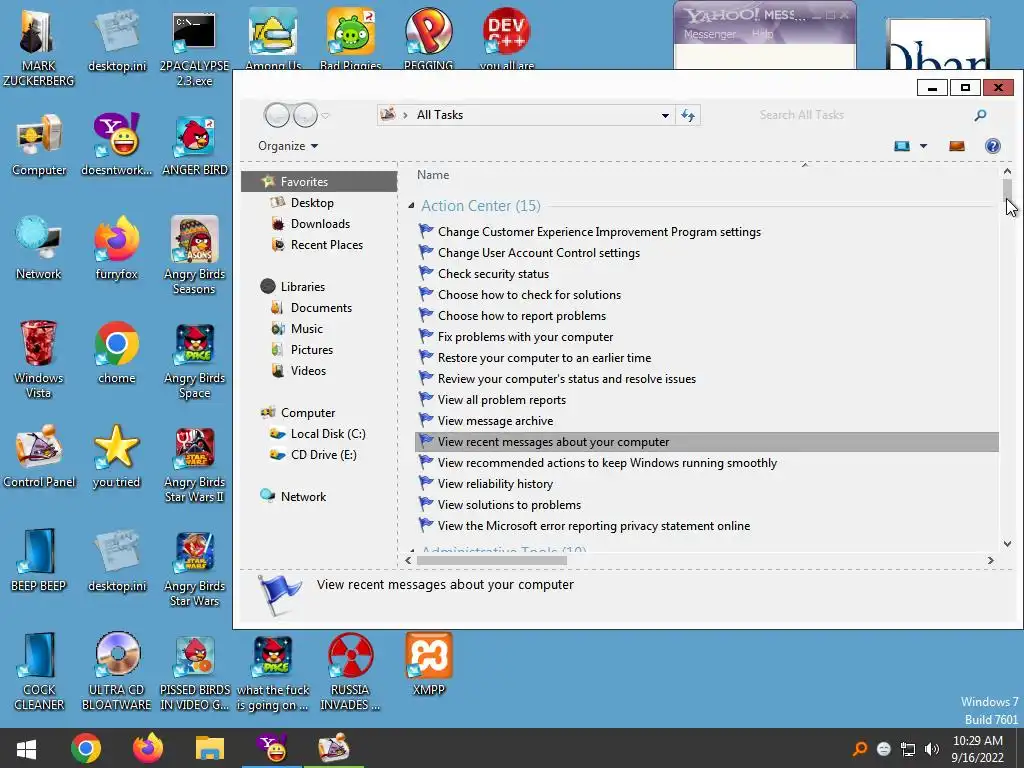This screenshot has width=1024, height=768.
Task: Open View reliability history task
Action: pyautogui.click(x=495, y=484)
